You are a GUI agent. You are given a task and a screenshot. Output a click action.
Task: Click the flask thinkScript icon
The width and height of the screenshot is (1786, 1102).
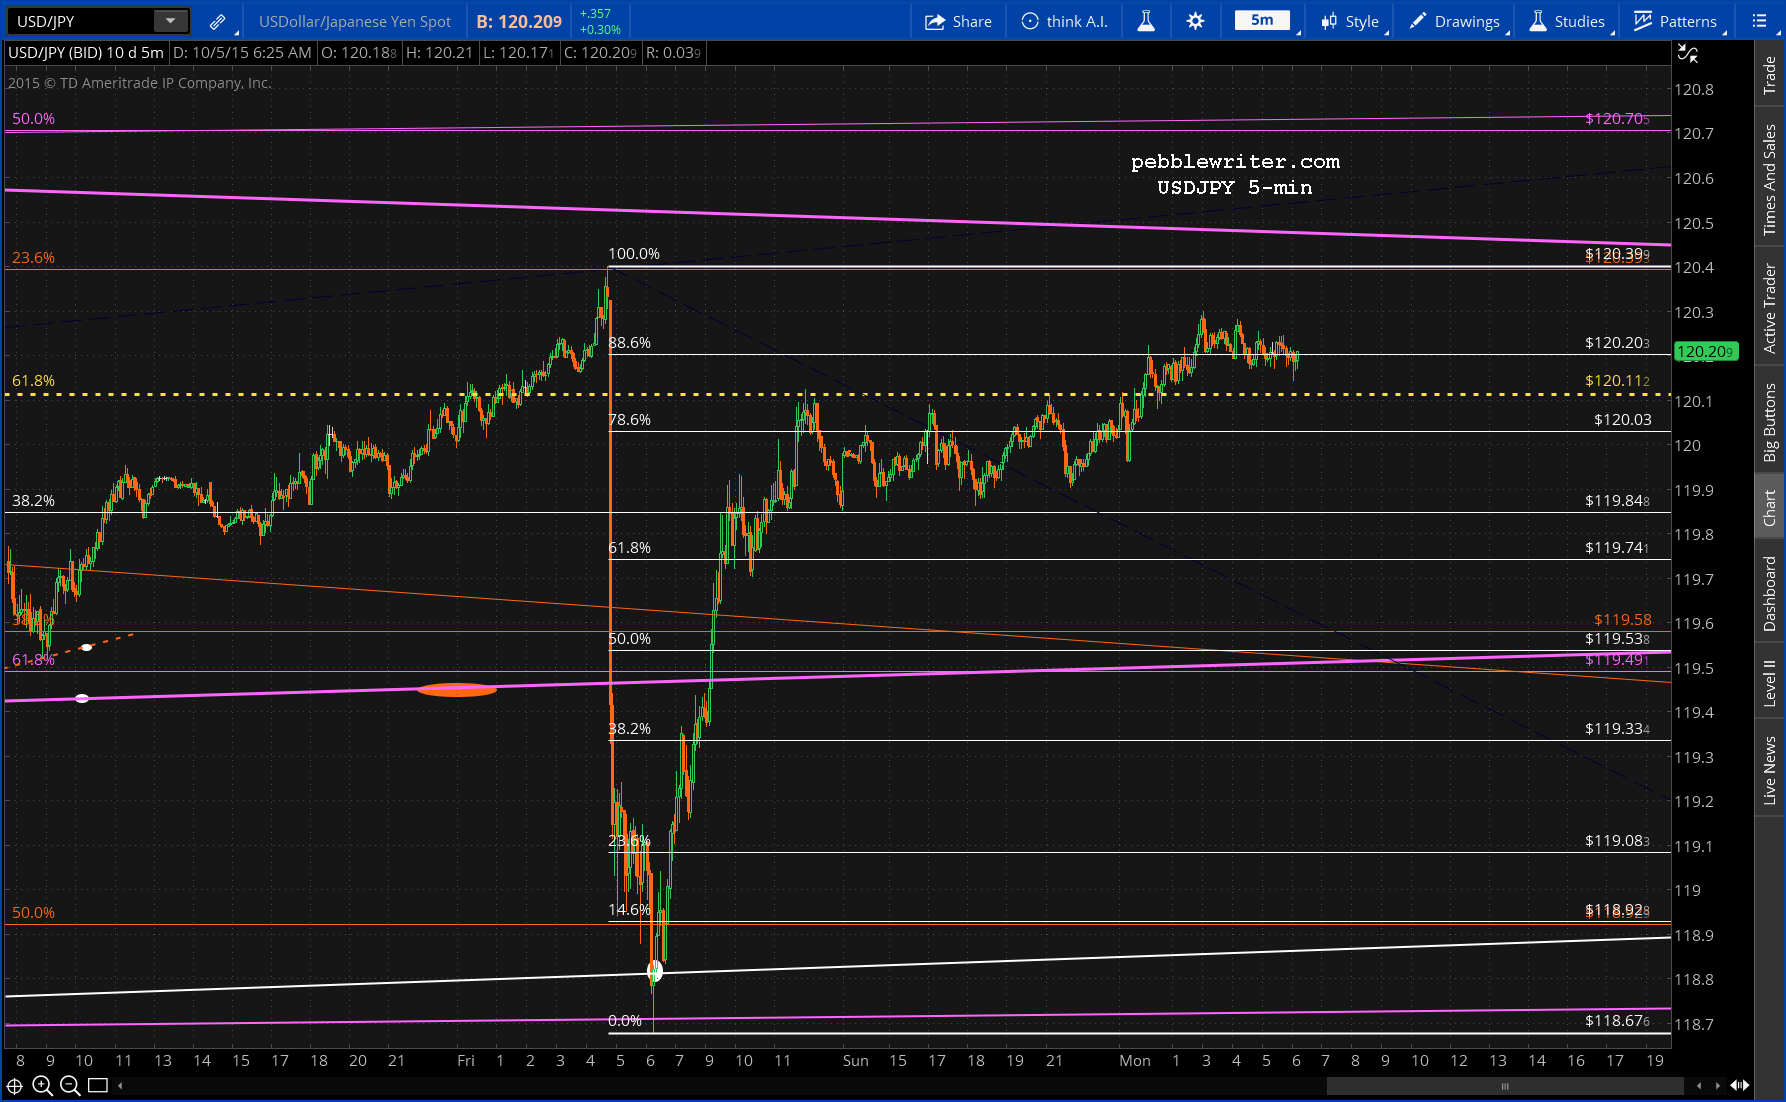[1146, 21]
